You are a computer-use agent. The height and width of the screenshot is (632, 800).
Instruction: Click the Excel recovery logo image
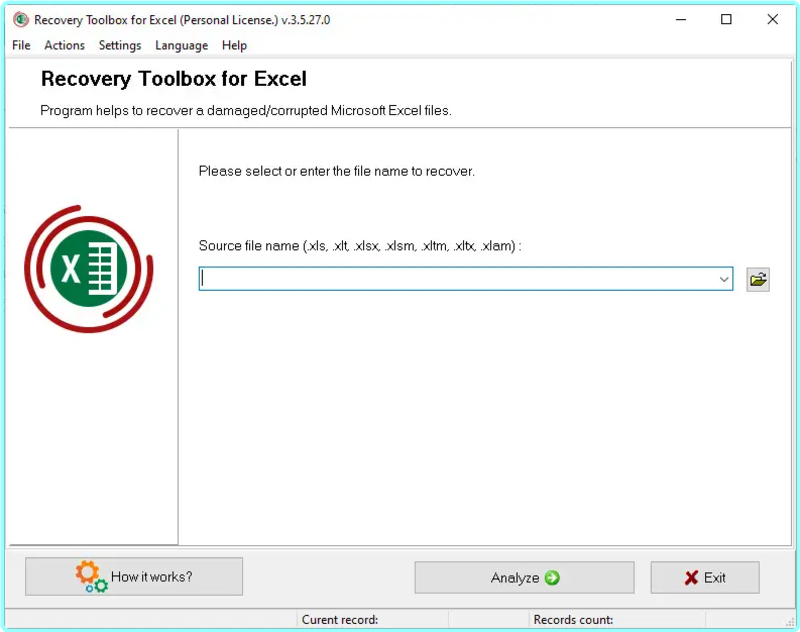pyautogui.click(x=89, y=268)
